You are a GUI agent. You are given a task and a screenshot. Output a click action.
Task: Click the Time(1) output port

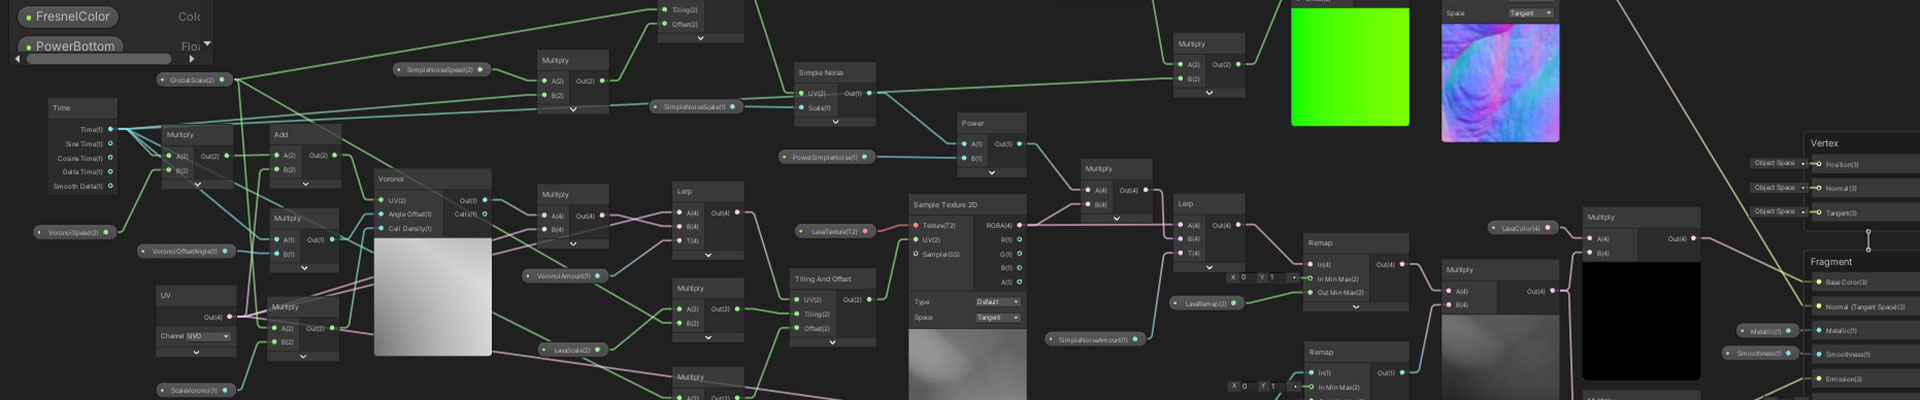(110, 129)
